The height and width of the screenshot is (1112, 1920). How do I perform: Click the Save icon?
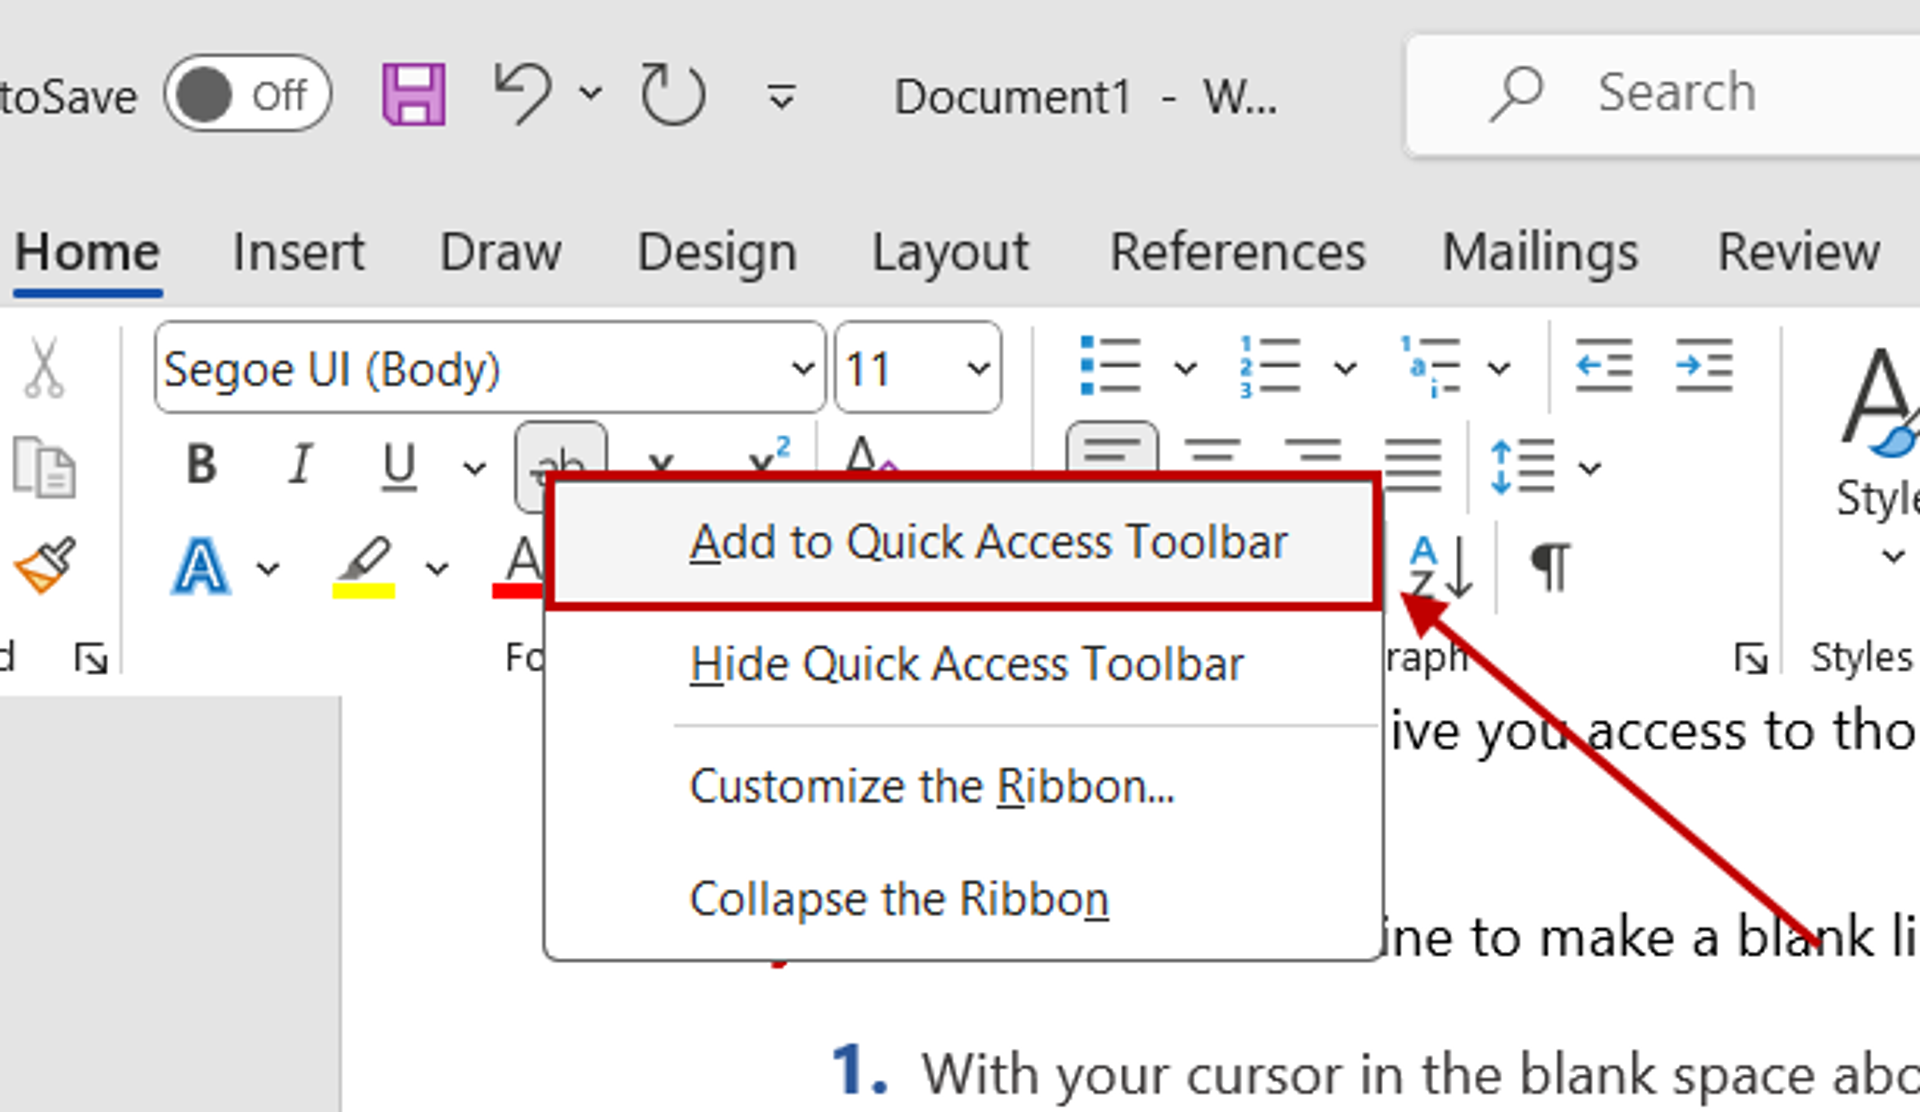click(x=414, y=95)
